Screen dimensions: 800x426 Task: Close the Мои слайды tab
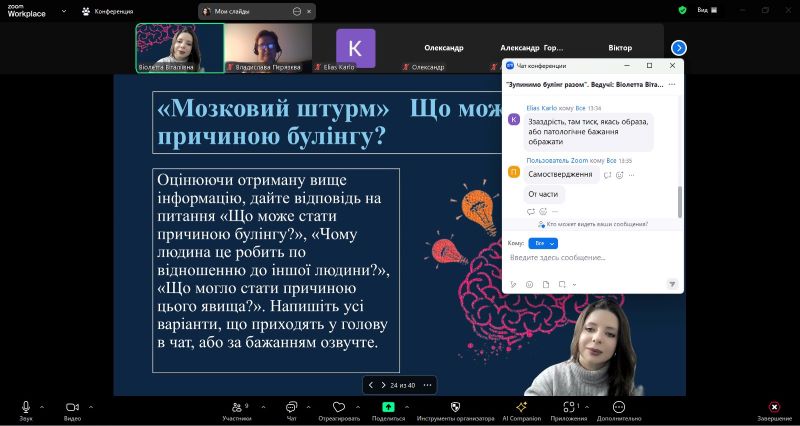click(309, 11)
